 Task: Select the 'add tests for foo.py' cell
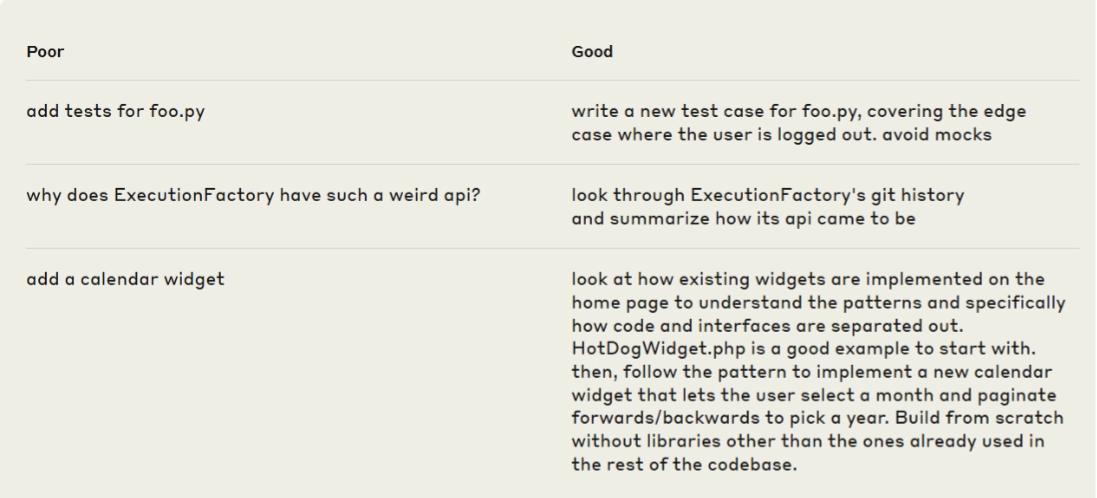click(x=115, y=111)
